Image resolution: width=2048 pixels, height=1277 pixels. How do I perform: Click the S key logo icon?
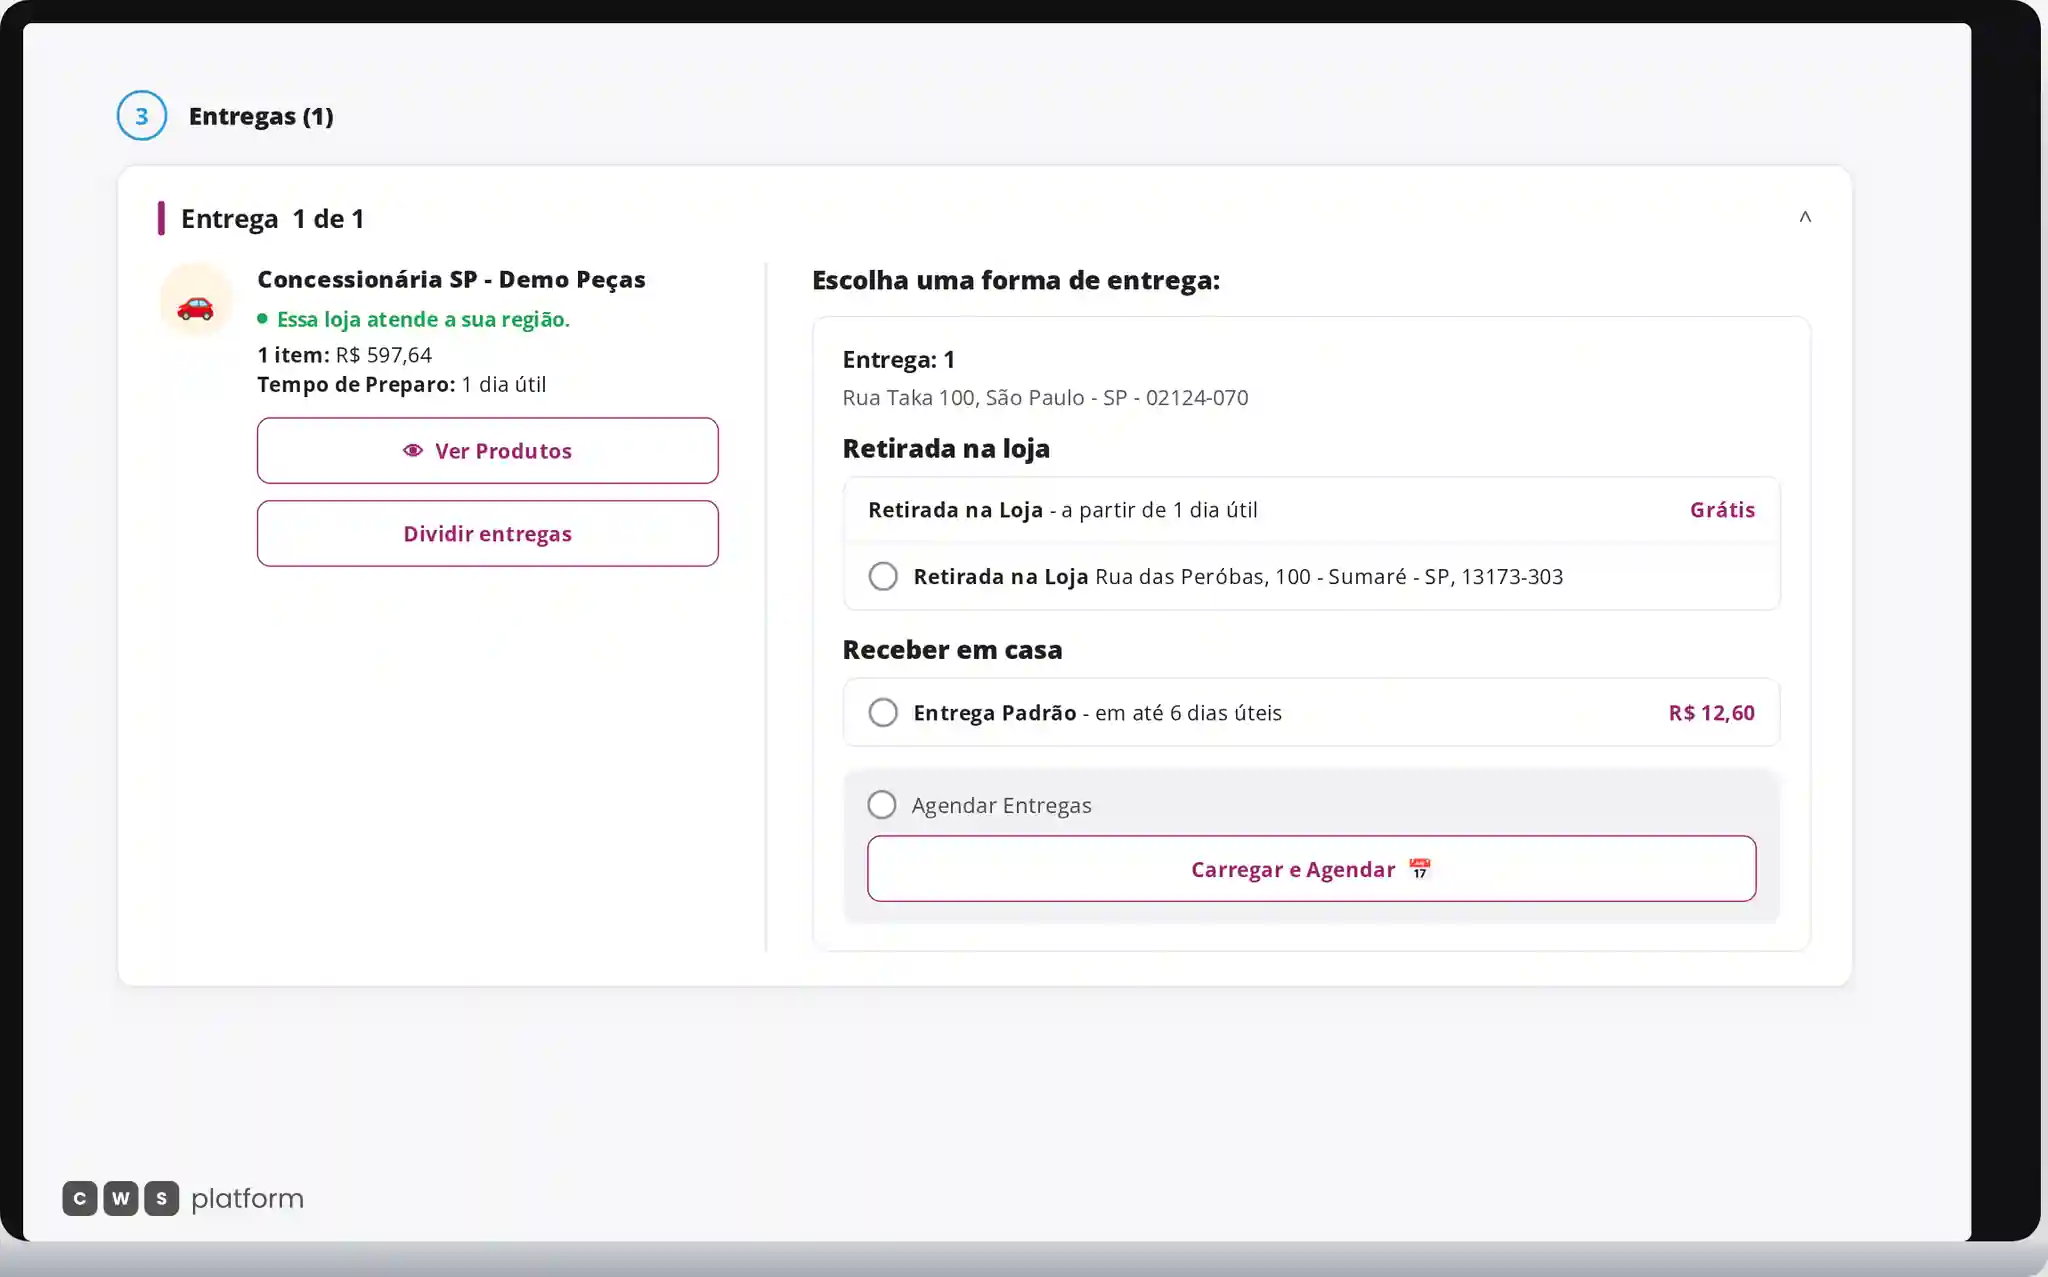162,1198
